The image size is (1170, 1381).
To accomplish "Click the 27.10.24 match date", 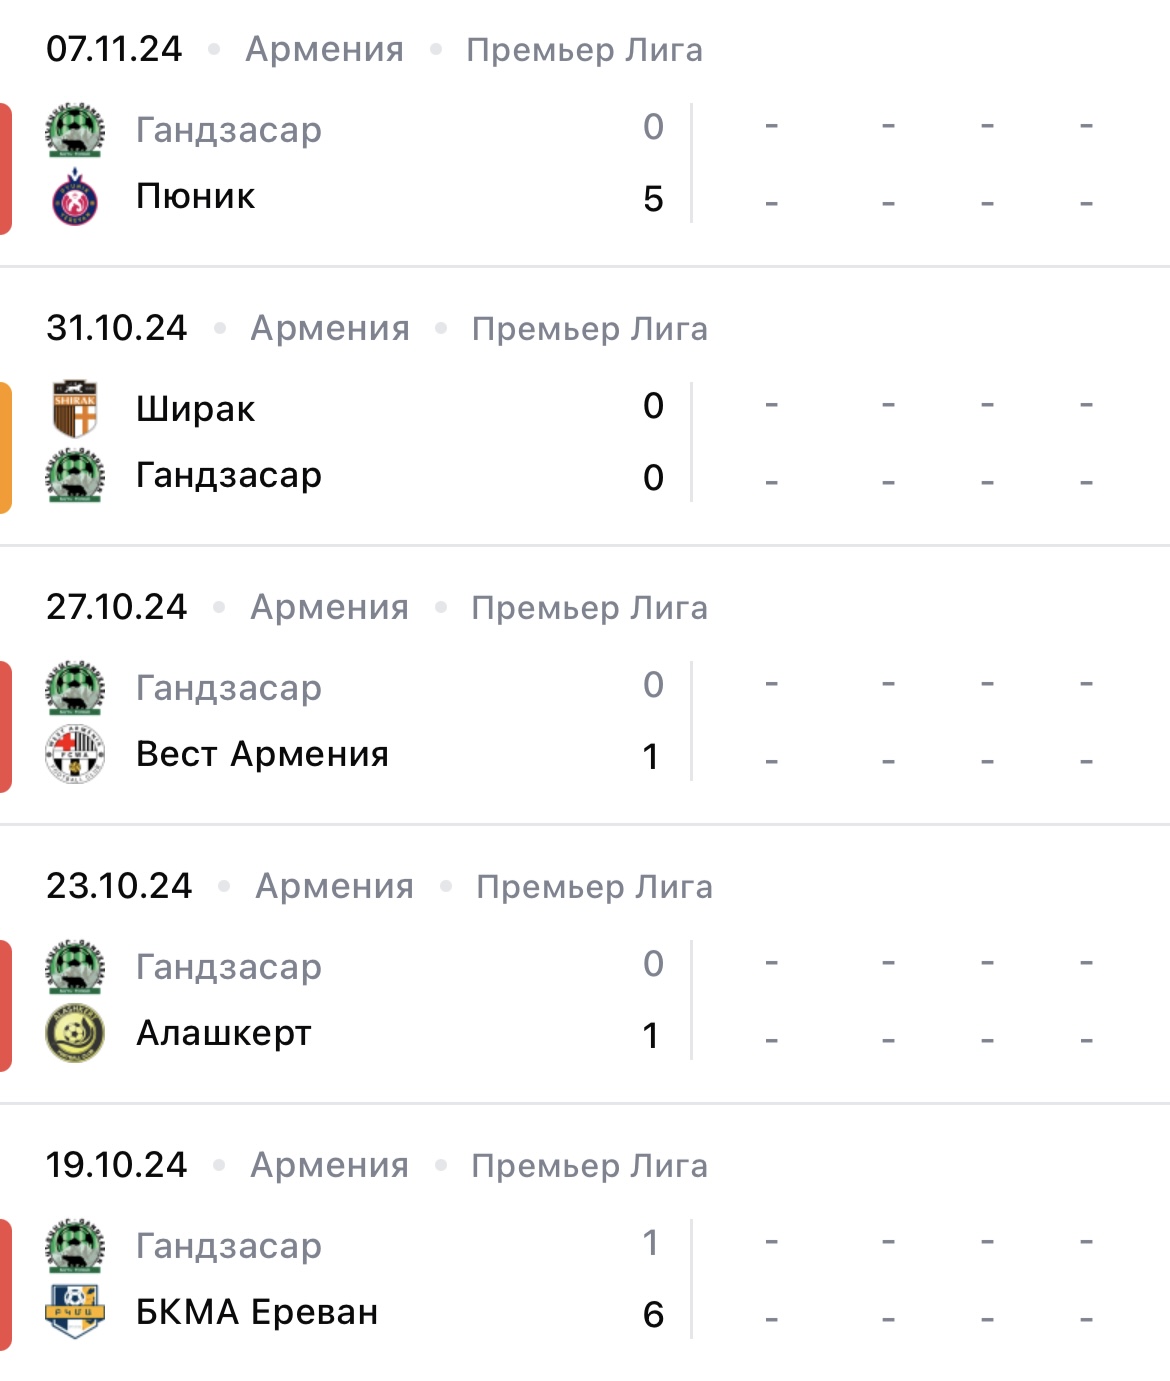I will point(117,607).
